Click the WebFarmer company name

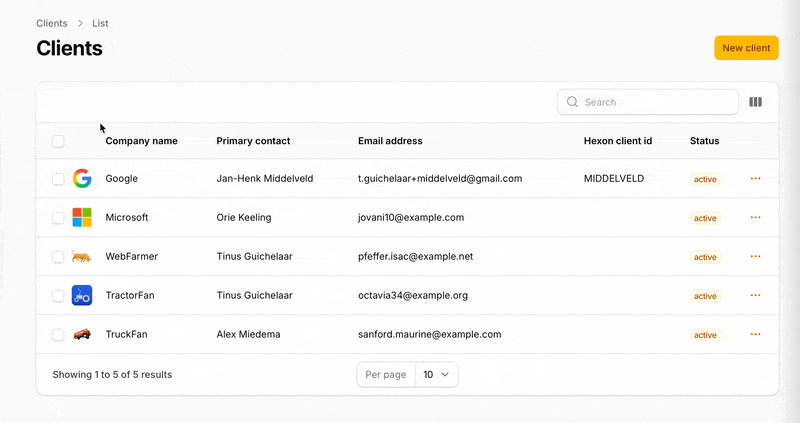point(132,256)
